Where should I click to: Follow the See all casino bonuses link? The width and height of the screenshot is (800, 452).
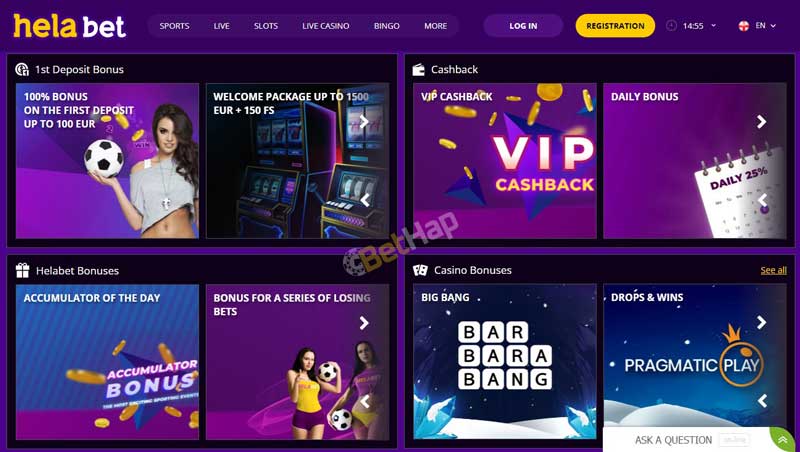pos(773,270)
